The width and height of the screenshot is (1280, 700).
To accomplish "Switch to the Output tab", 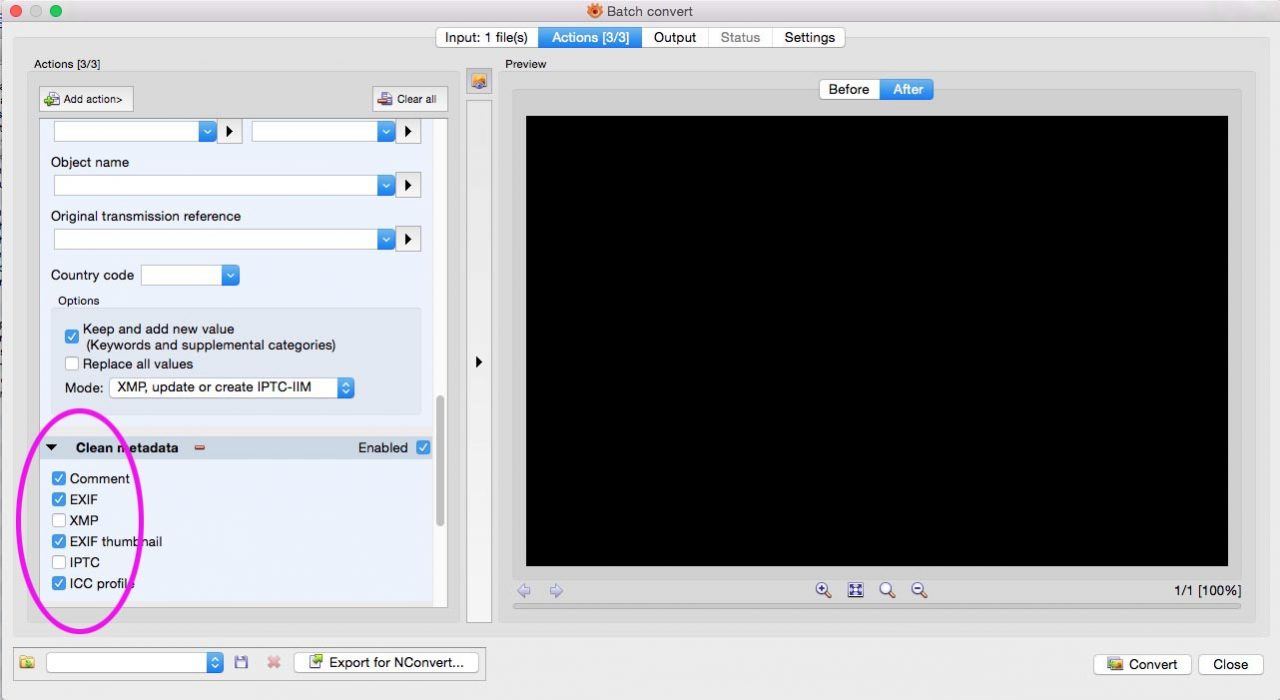I will tap(674, 37).
